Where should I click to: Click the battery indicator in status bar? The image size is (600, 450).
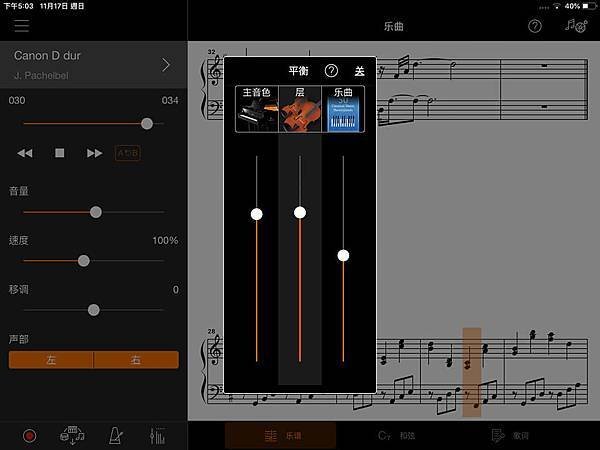pos(589,6)
